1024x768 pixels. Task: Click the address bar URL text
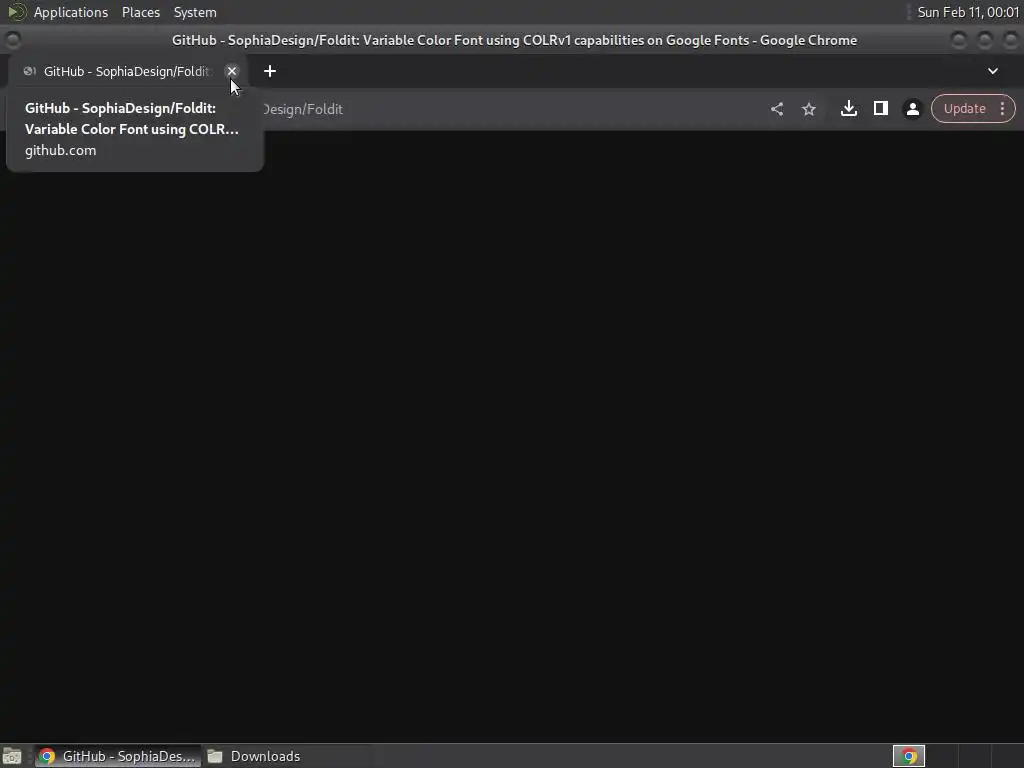click(302, 109)
